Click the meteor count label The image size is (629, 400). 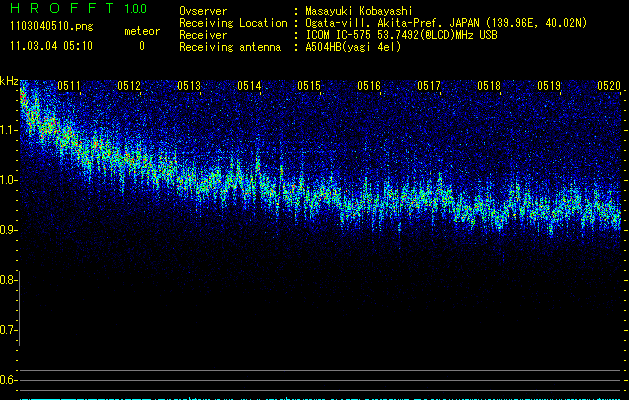(142, 31)
